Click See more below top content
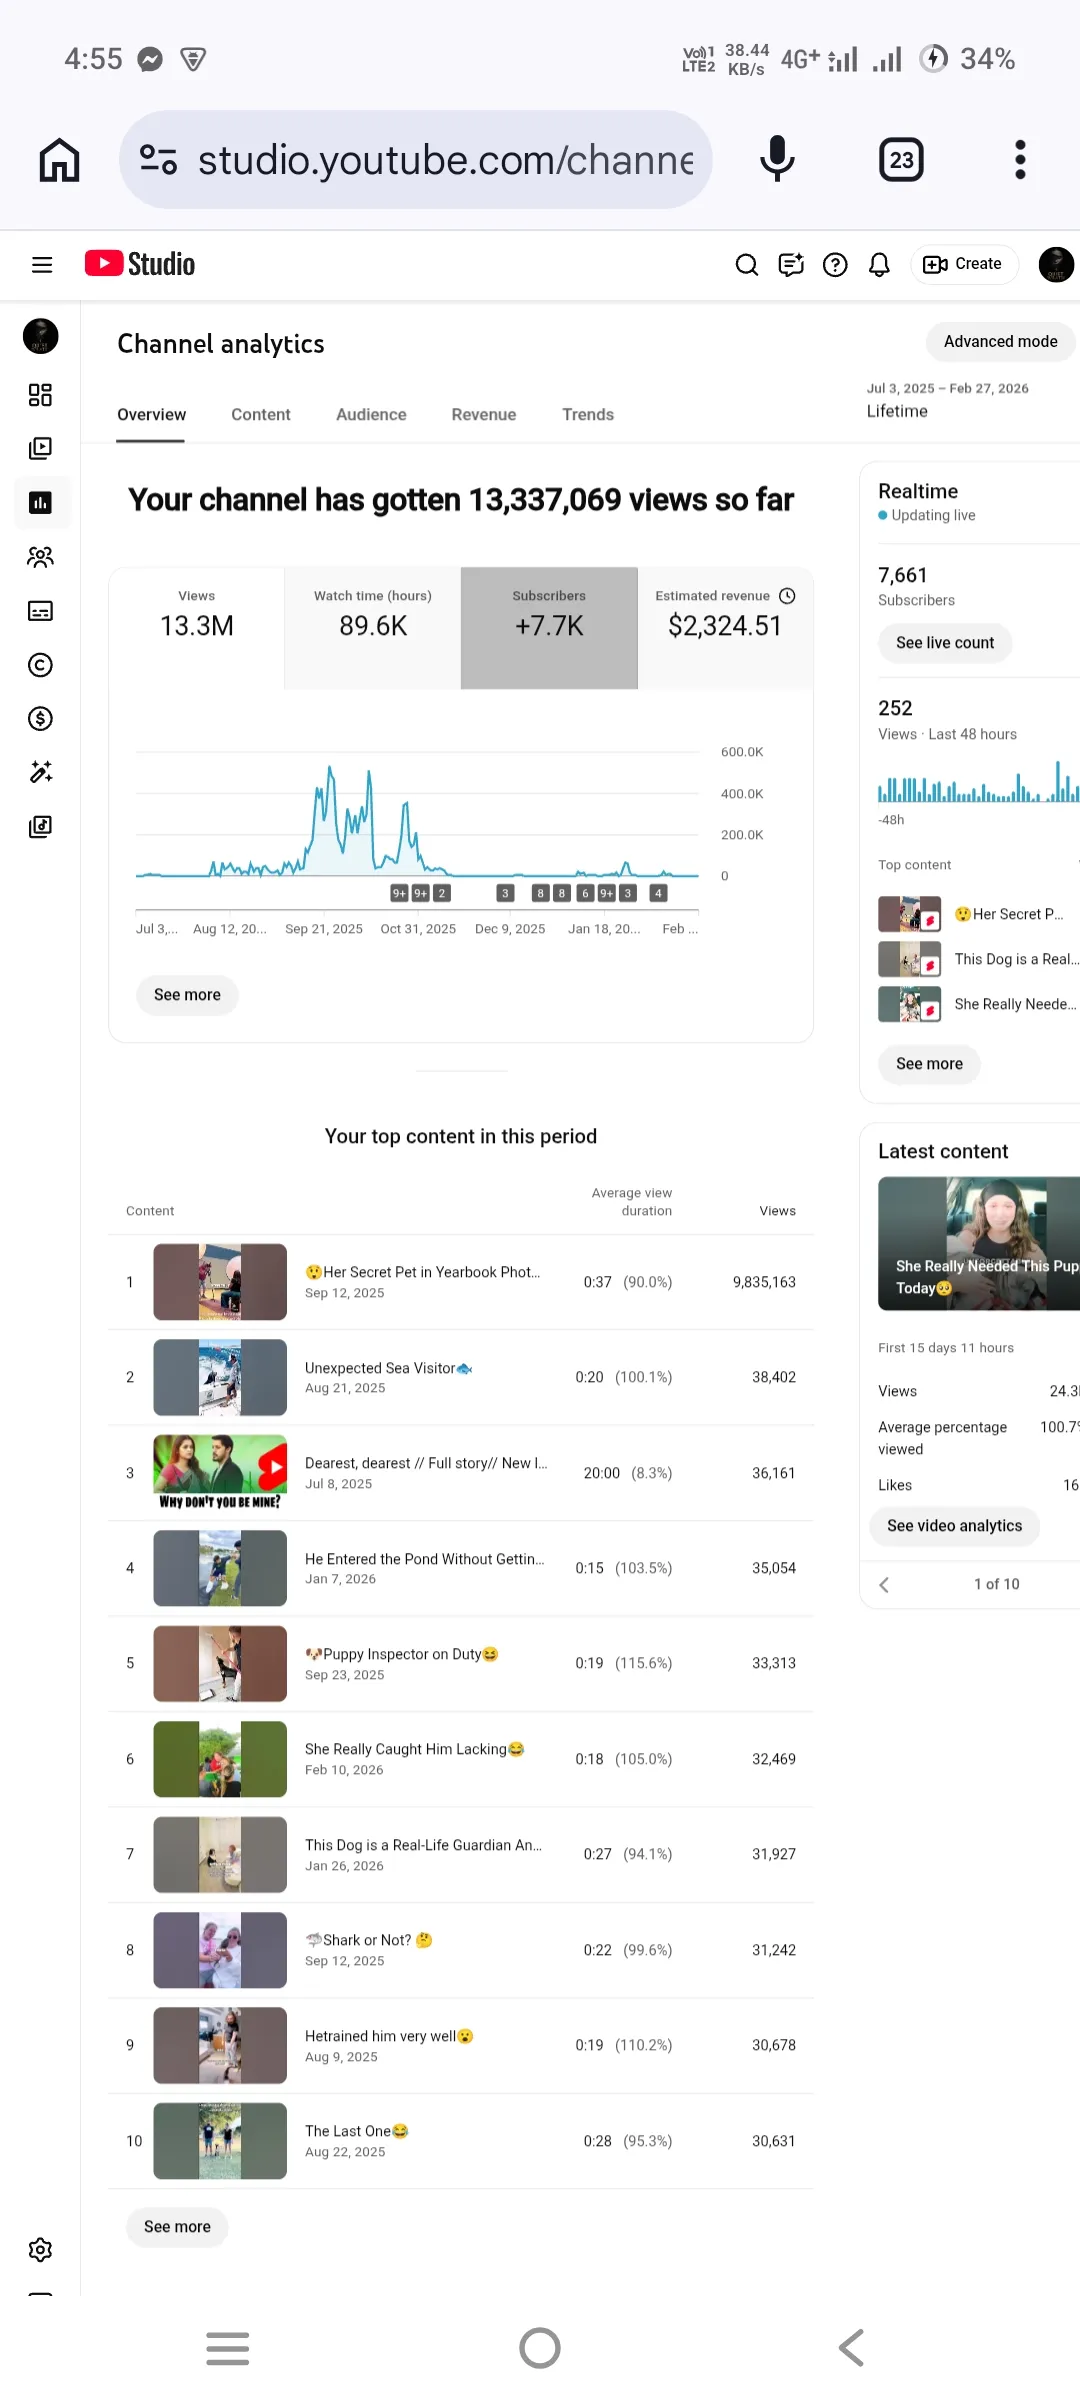 pyautogui.click(x=177, y=2227)
